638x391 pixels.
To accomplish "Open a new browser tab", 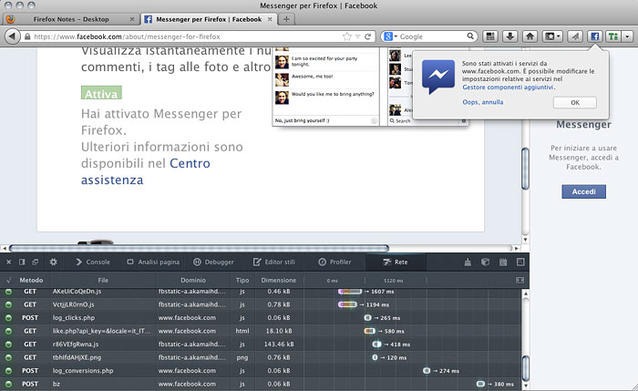I will 286,19.
